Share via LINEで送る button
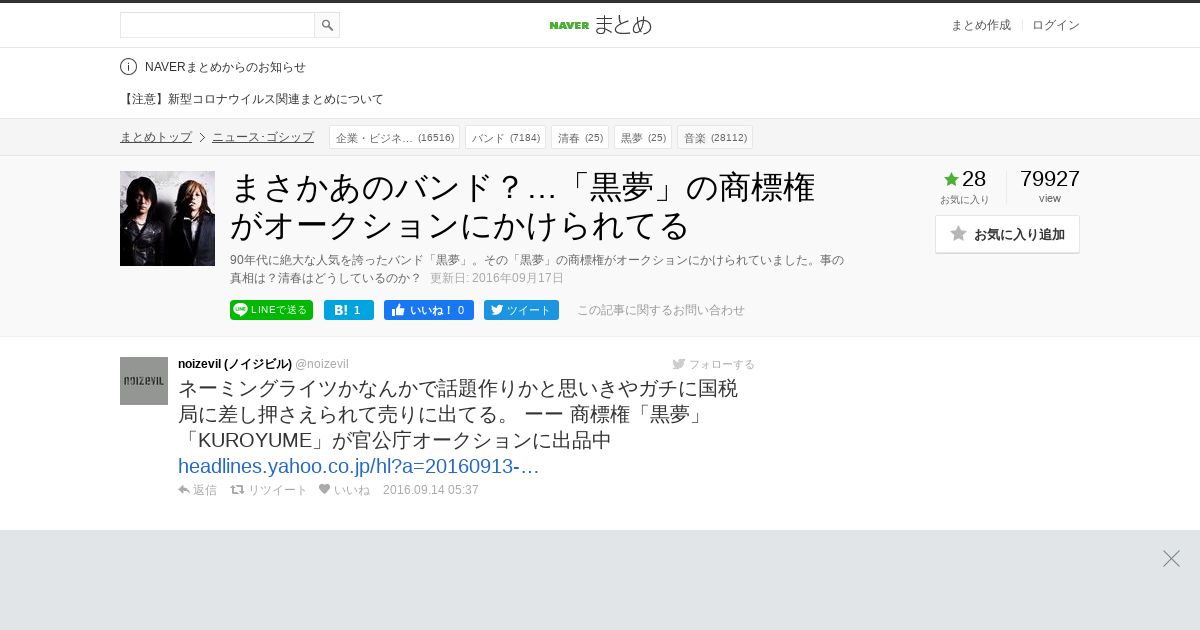The image size is (1200, 630). pos(271,310)
